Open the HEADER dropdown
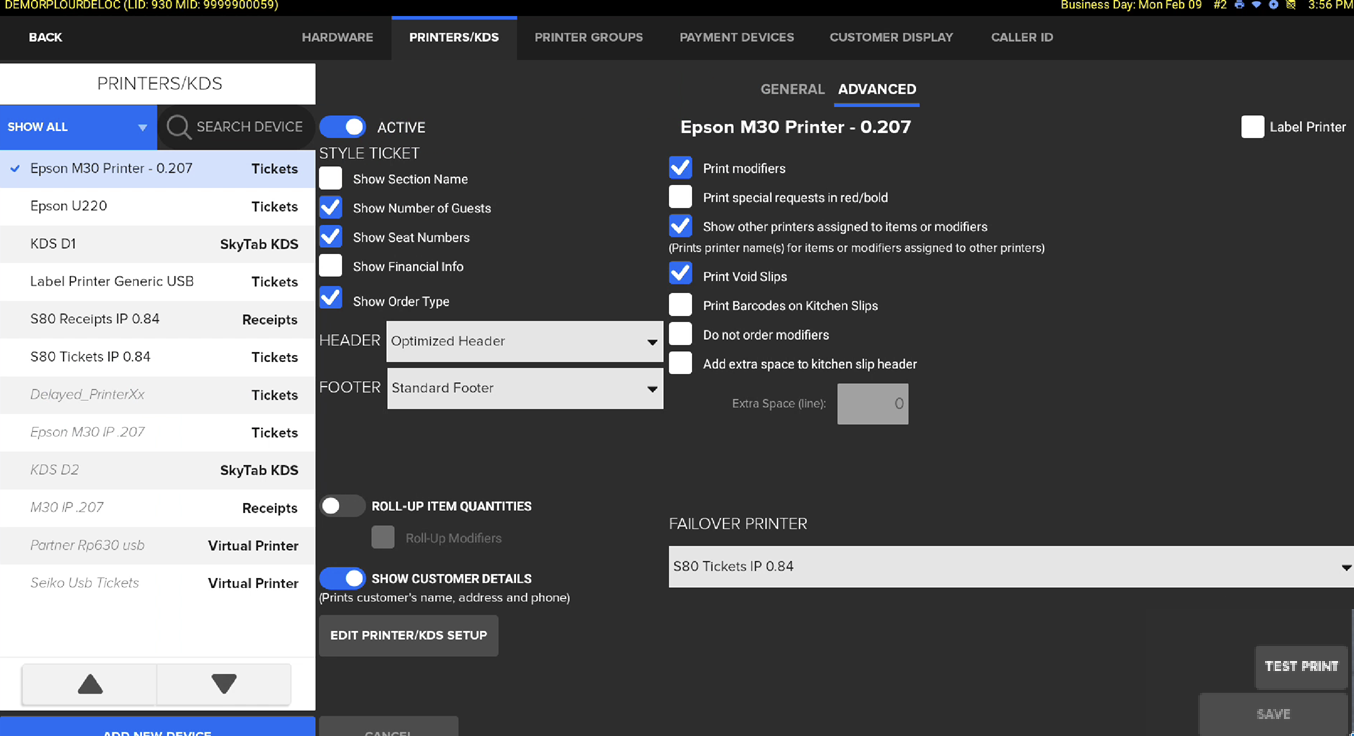This screenshot has height=736, width=1354. 524,342
